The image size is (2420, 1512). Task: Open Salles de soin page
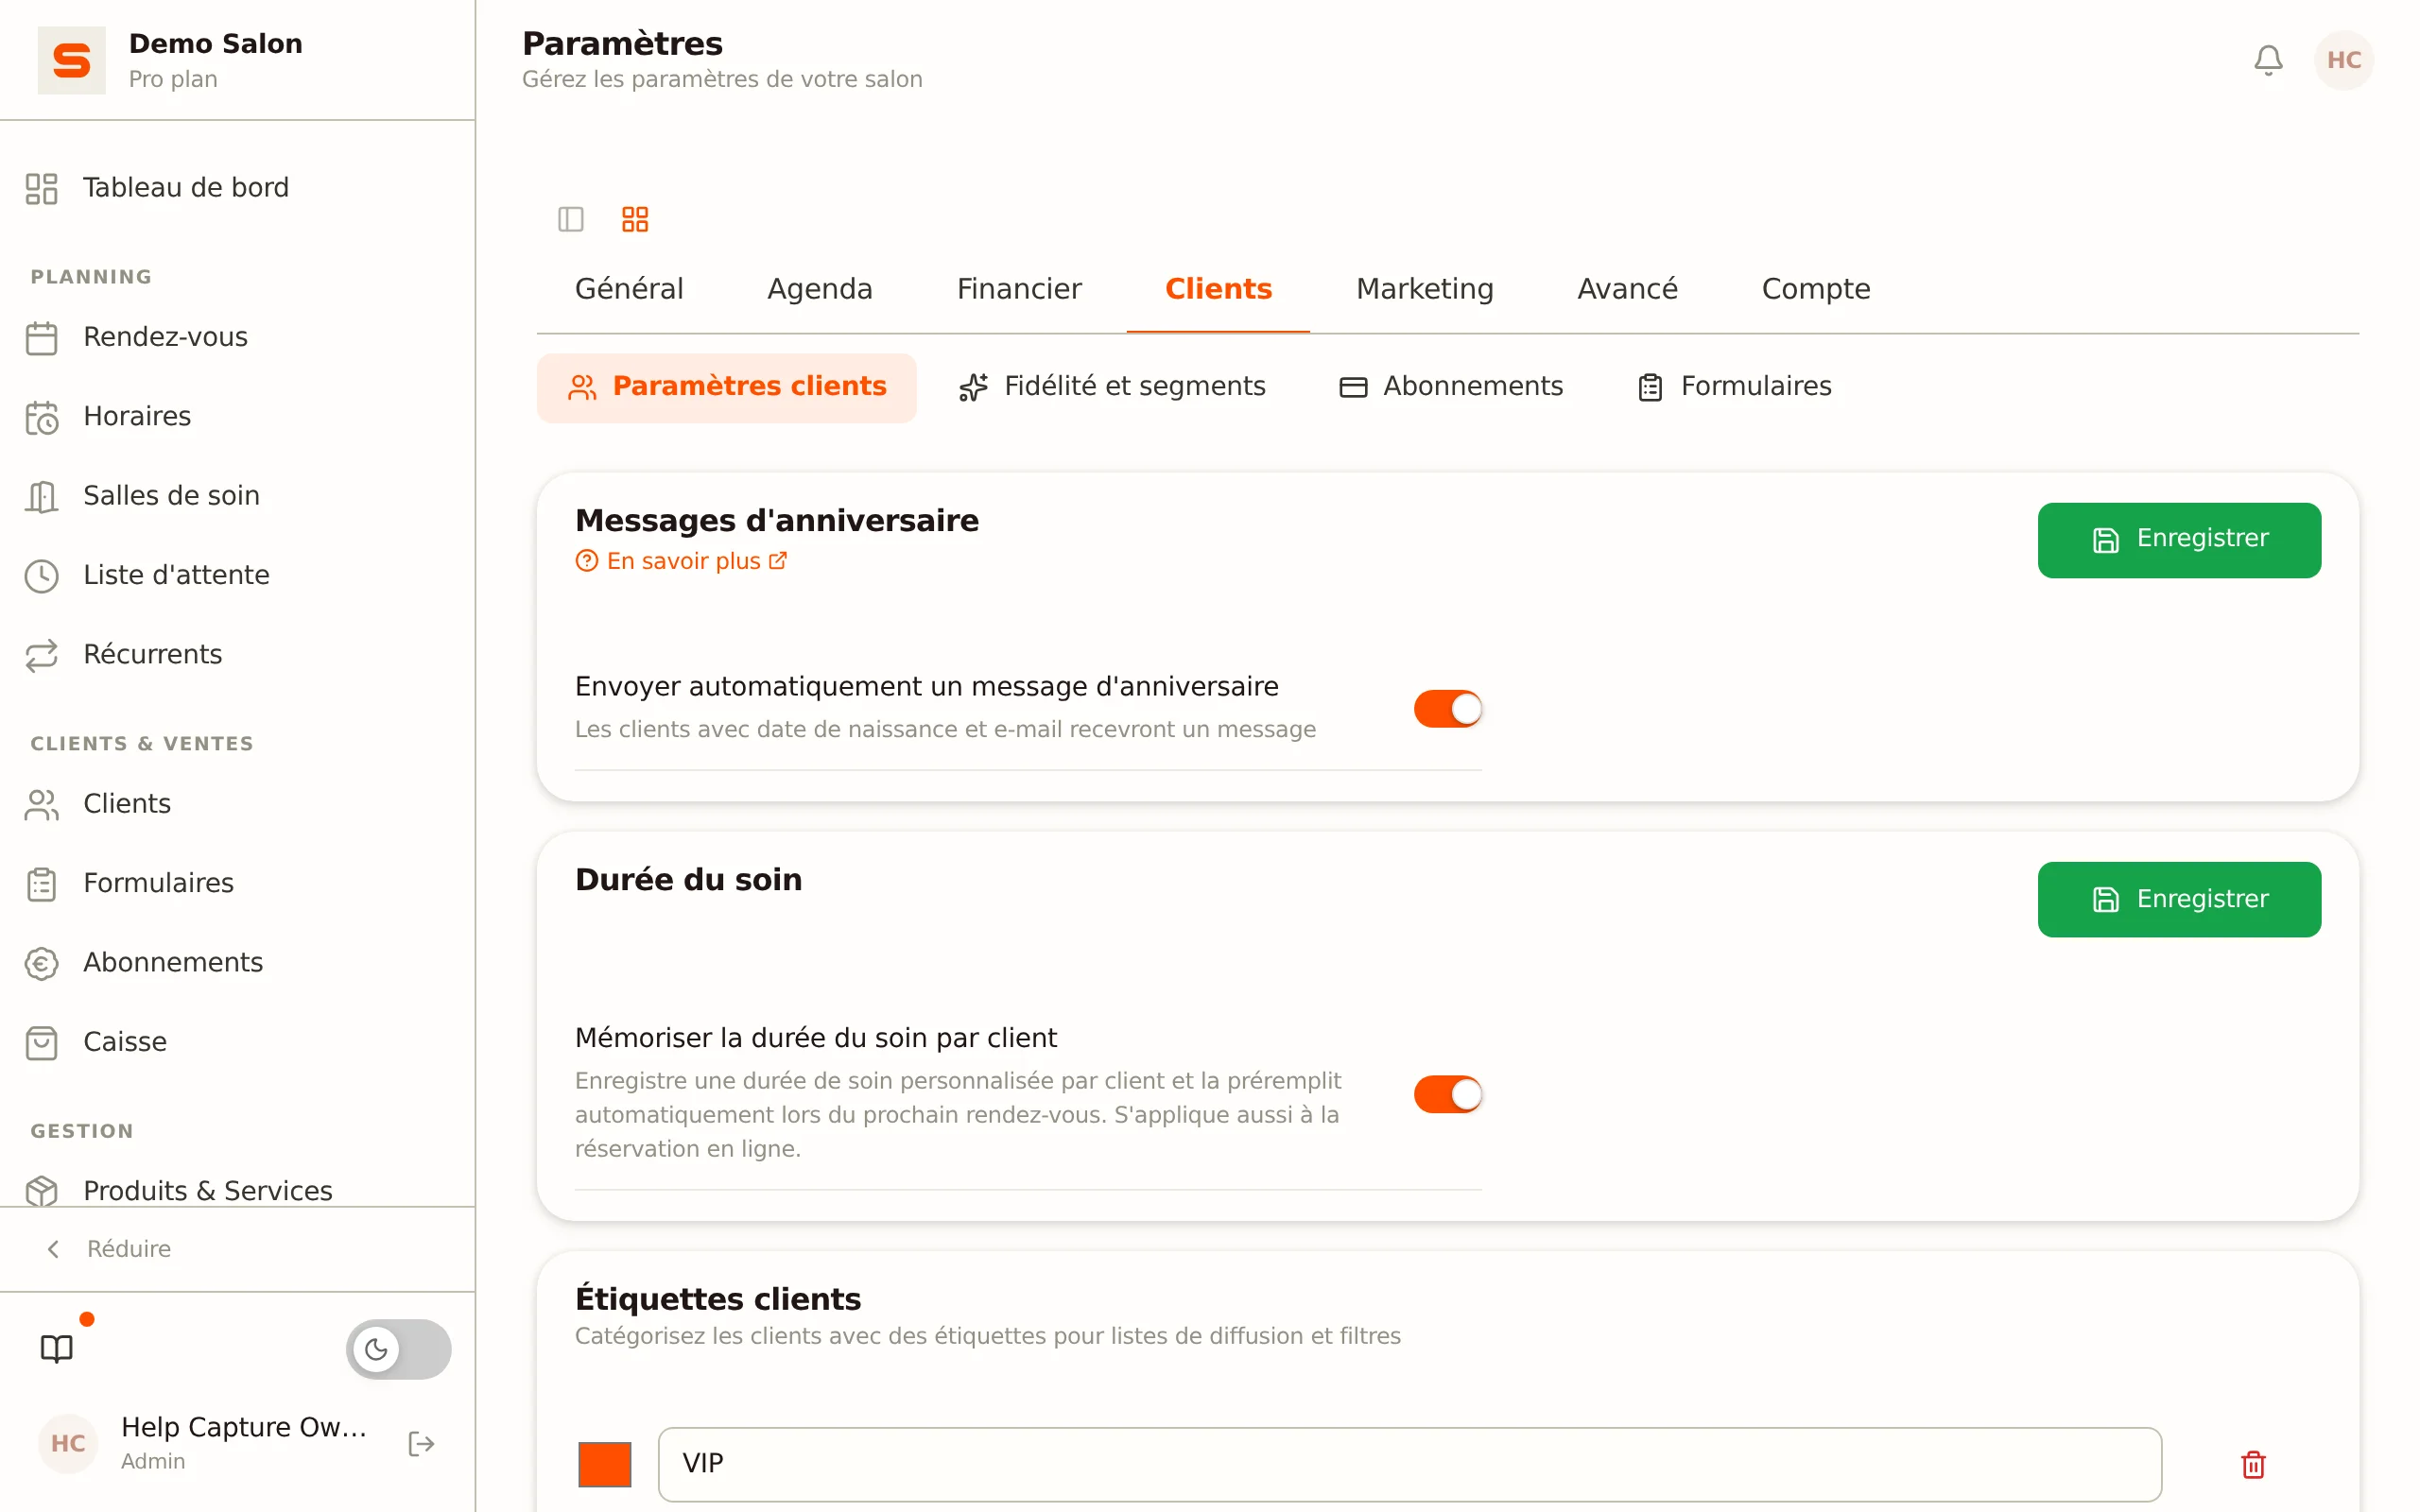[171, 496]
